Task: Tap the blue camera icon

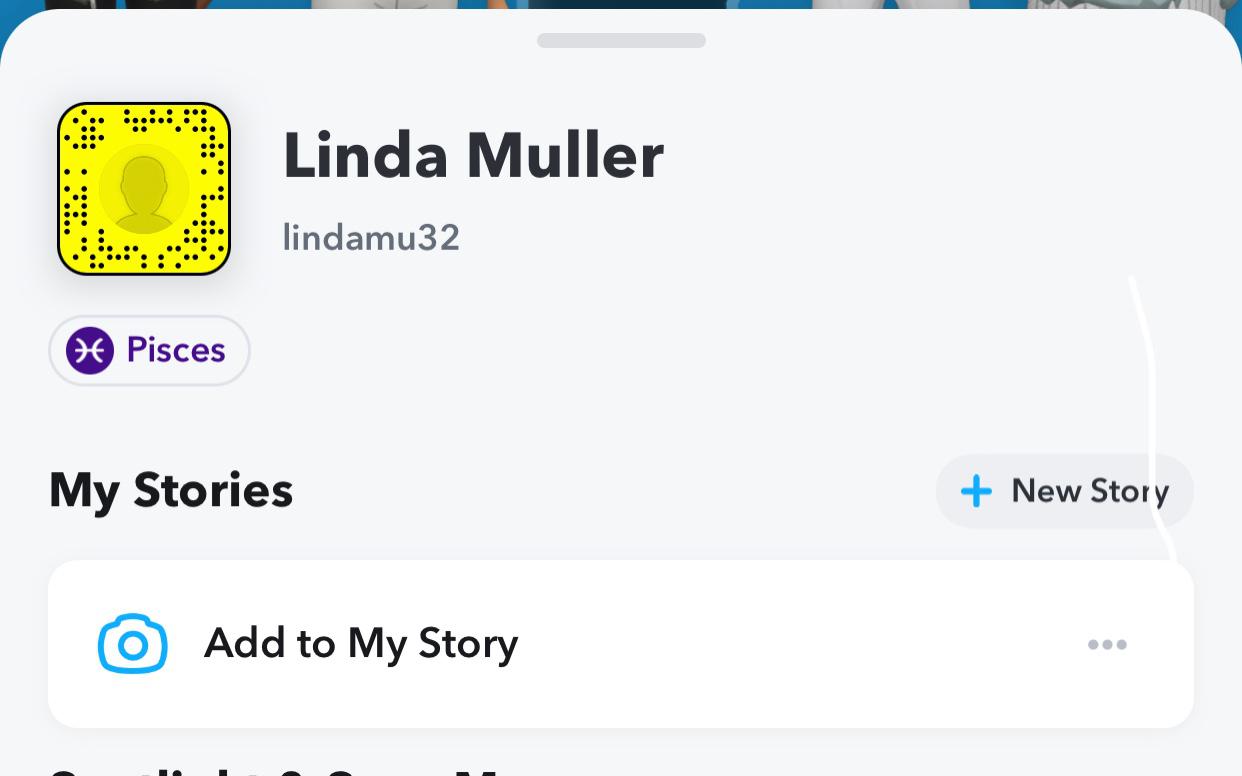Action: (x=133, y=644)
